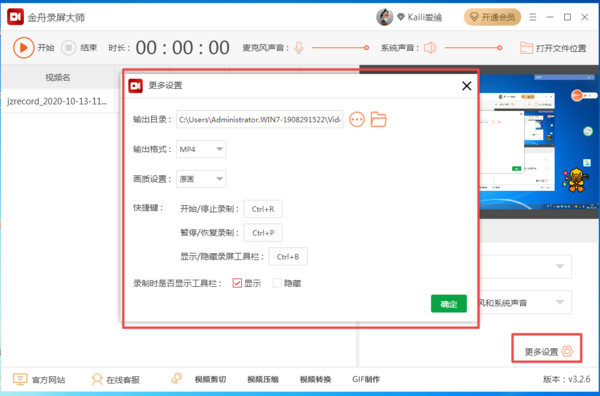Screen dimensions: 600x396
Task: Adjust the system sound slider handle
Action: [499, 48]
